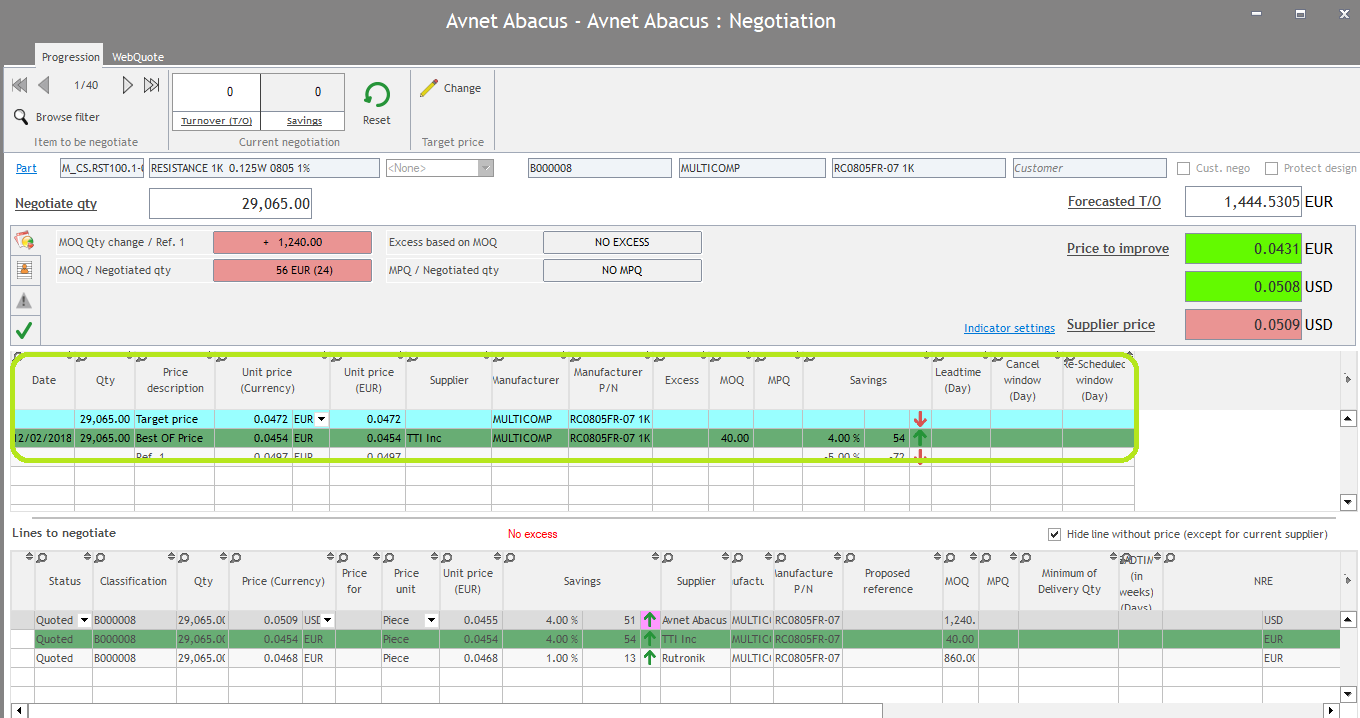Click the Part link label

(x=26, y=168)
